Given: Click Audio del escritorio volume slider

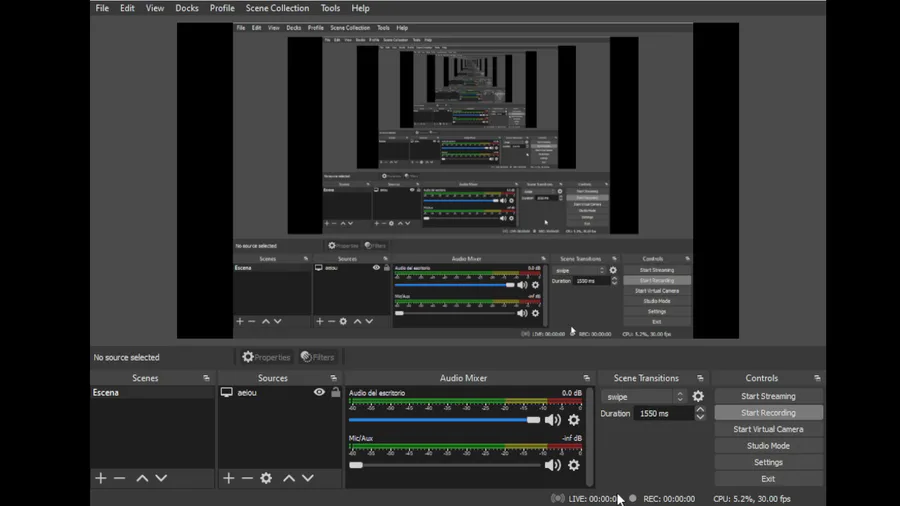Looking at the screenshot, I should tap(444, 420).
